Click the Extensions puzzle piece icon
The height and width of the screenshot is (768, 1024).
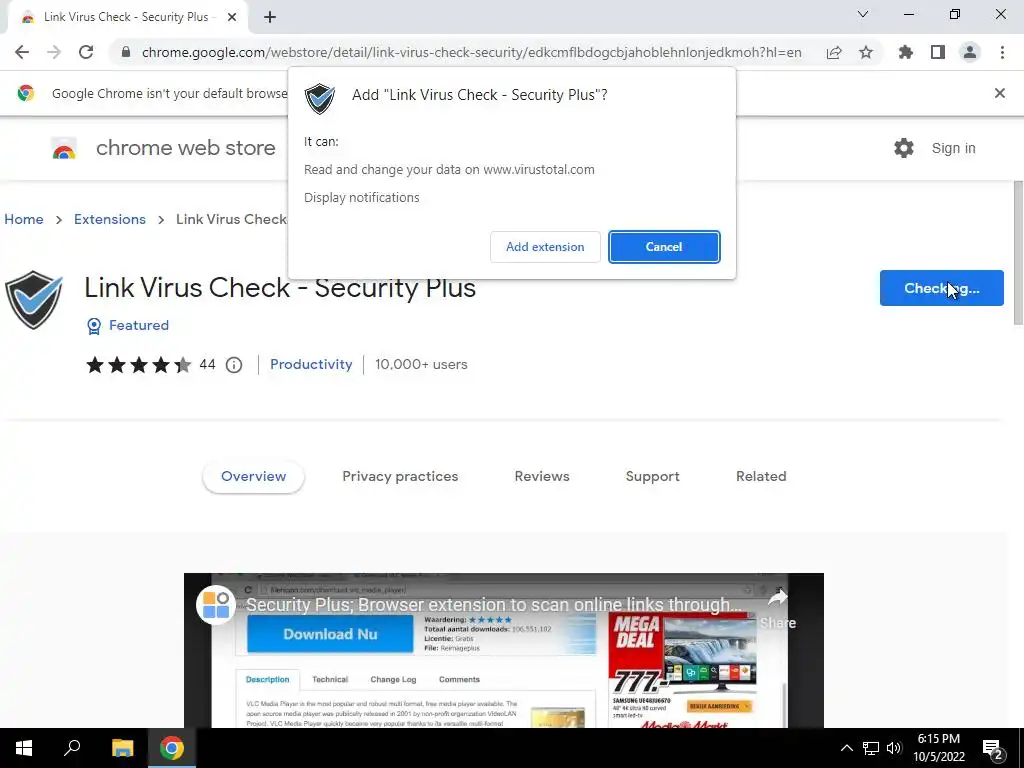coord(905,52)
